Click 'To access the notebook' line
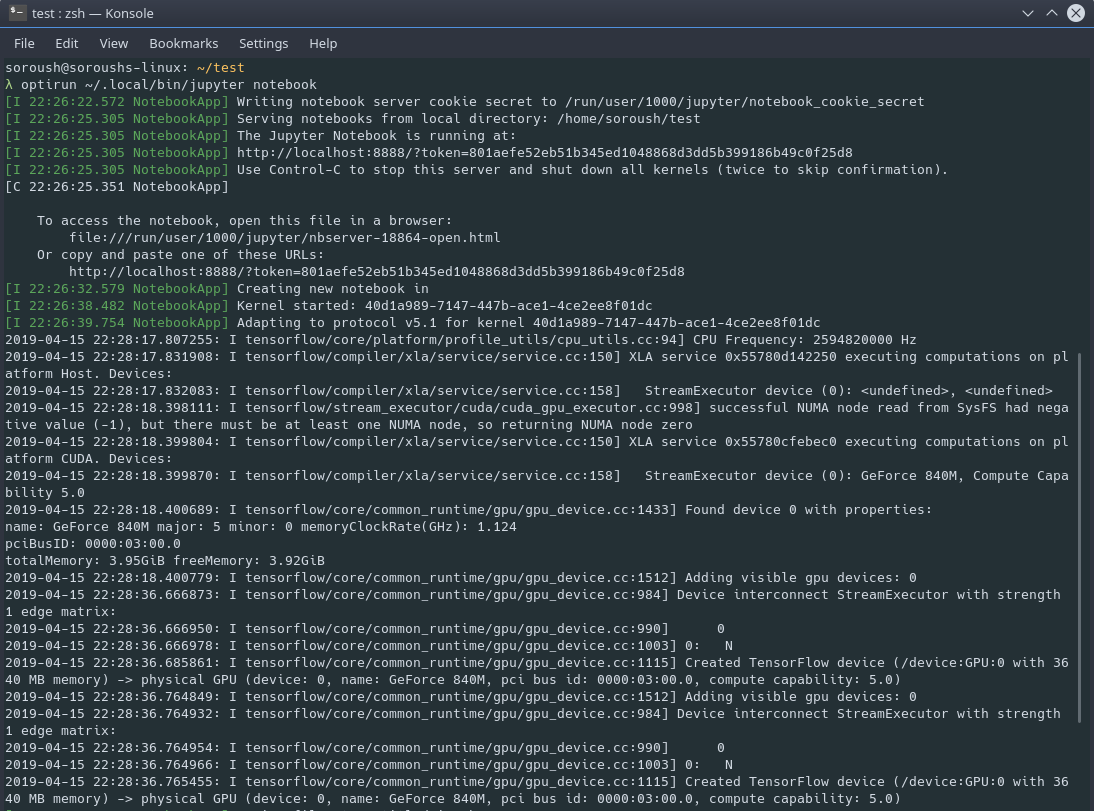 click(x=244, y=221)
